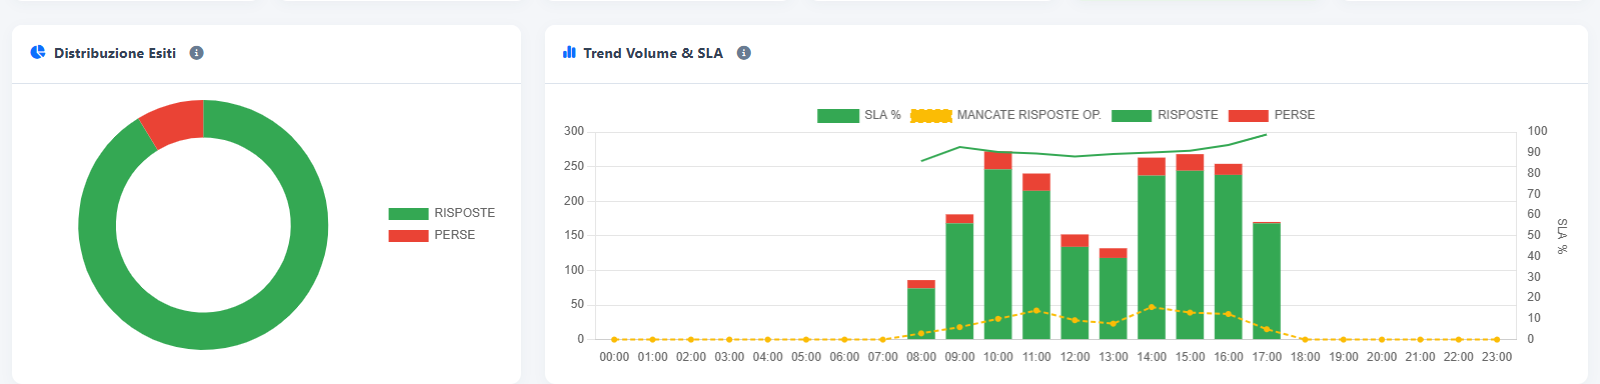Click the green bar at 13:00

click(1113, 299)
